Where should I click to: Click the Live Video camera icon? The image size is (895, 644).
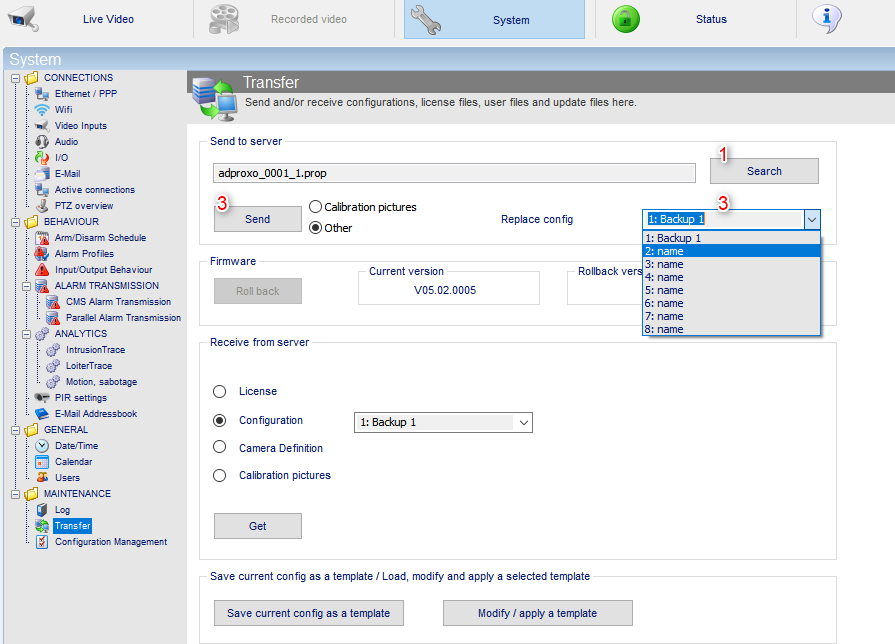pyautogui.click(x=23, y=19)
